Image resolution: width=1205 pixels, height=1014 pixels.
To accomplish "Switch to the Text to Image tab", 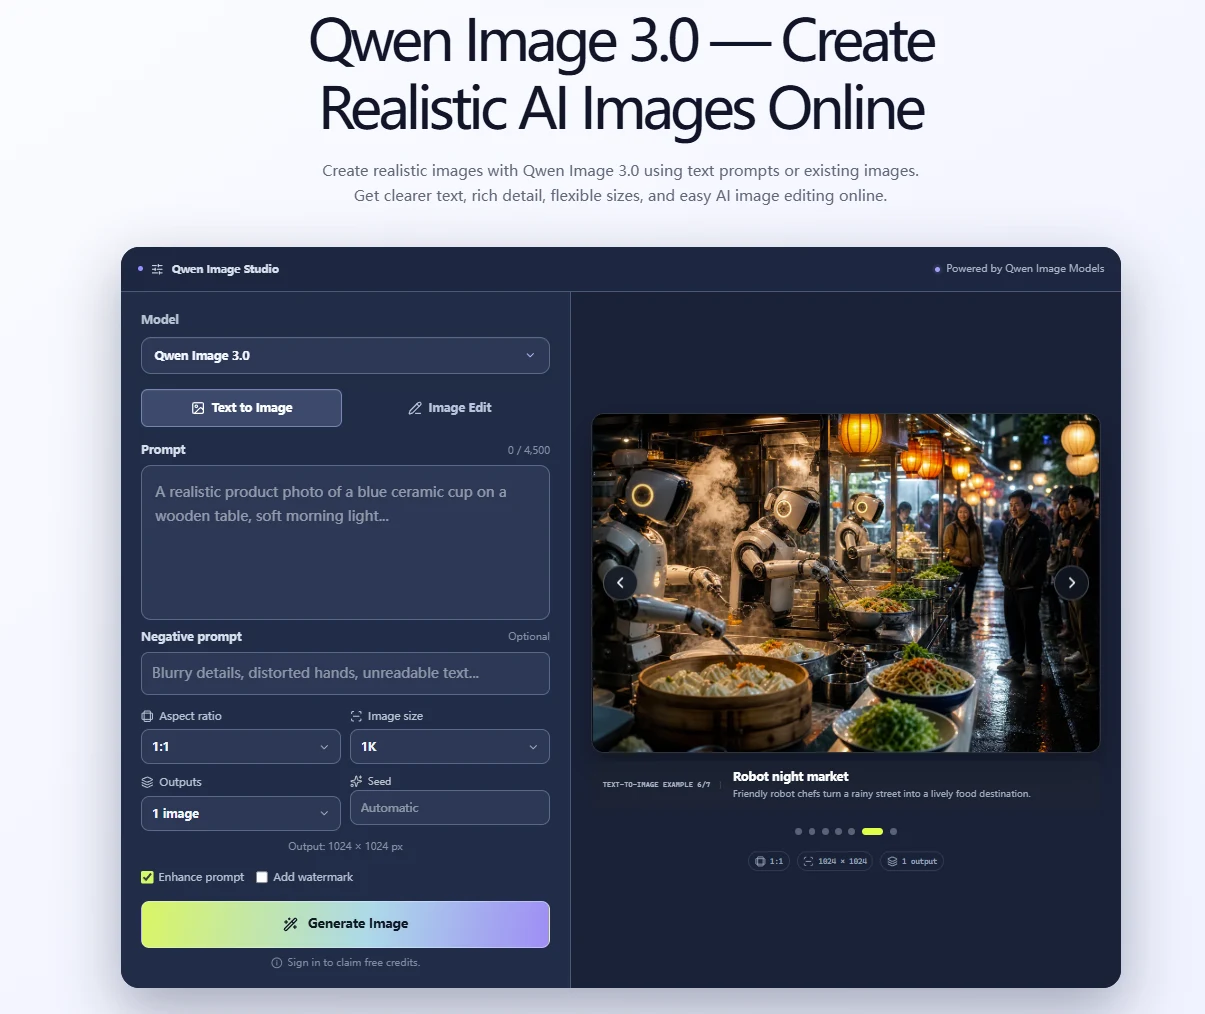I will 241,408.
